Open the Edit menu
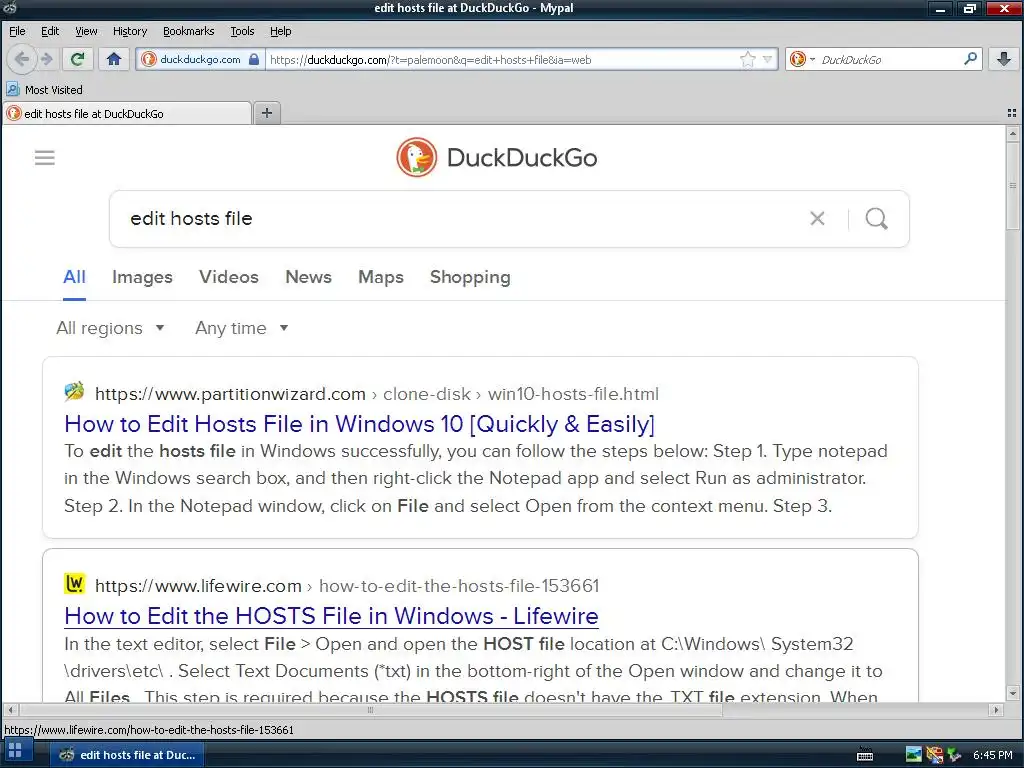Image resolution: width=1024 pixels, height=768 pixels. click(x=50, y=31)
